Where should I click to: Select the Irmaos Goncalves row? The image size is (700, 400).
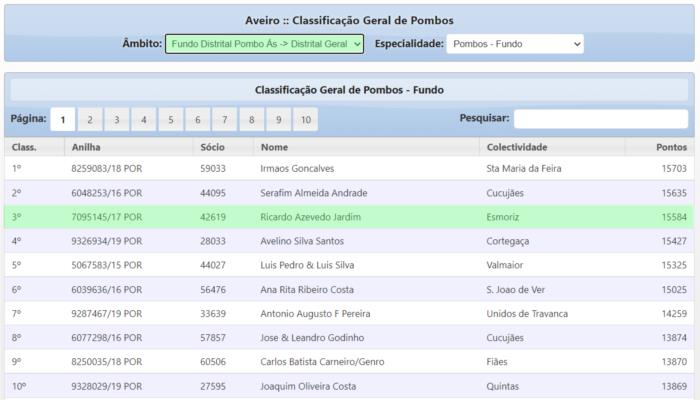point(297,169)
